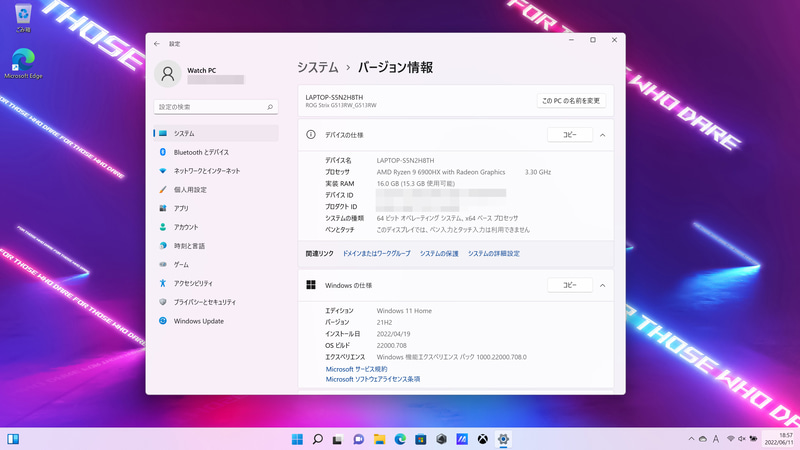Click LAPTOP-S5N2H8TH name in header card
This screenshot has width=800, height=450.
tap(334, 97)
